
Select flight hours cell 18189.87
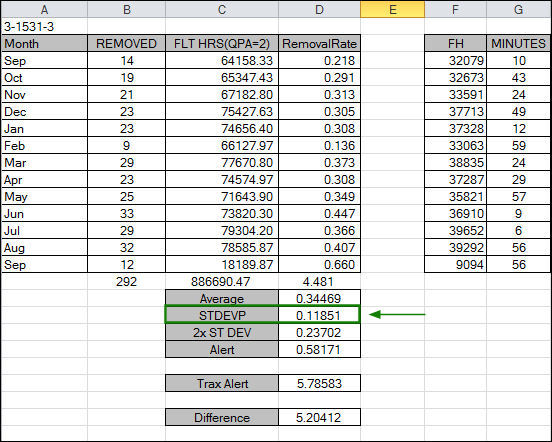pyautogui.click(x=222, y=265)
